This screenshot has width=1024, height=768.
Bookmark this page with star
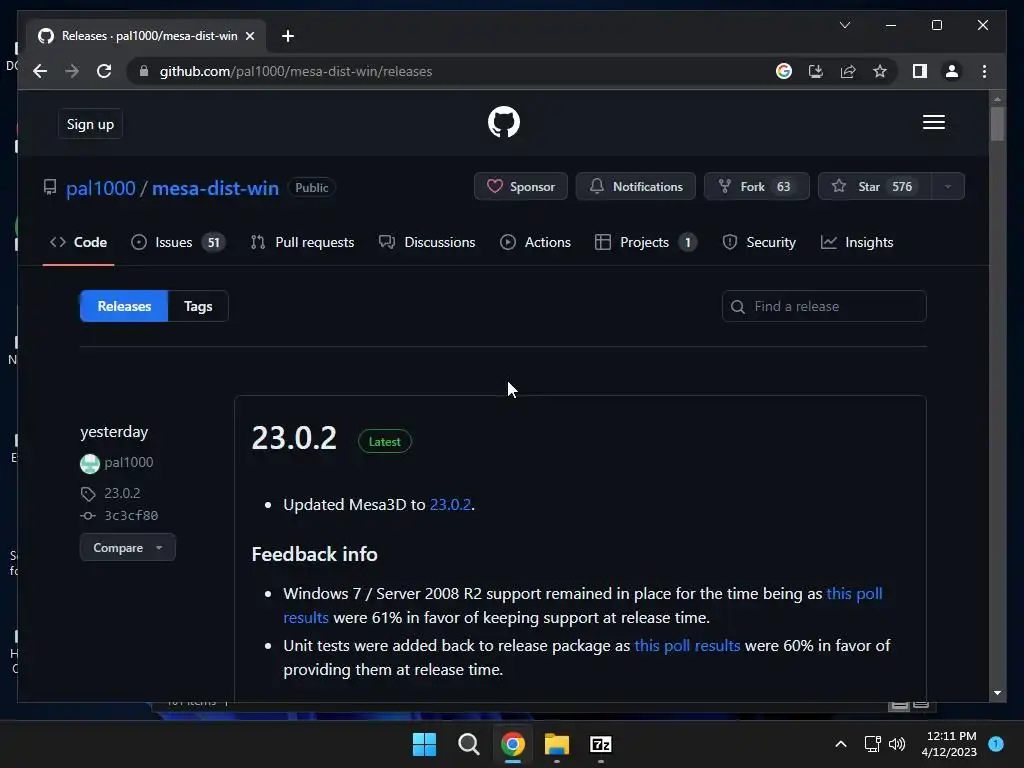pyautogui.click(x=880, y=71)
